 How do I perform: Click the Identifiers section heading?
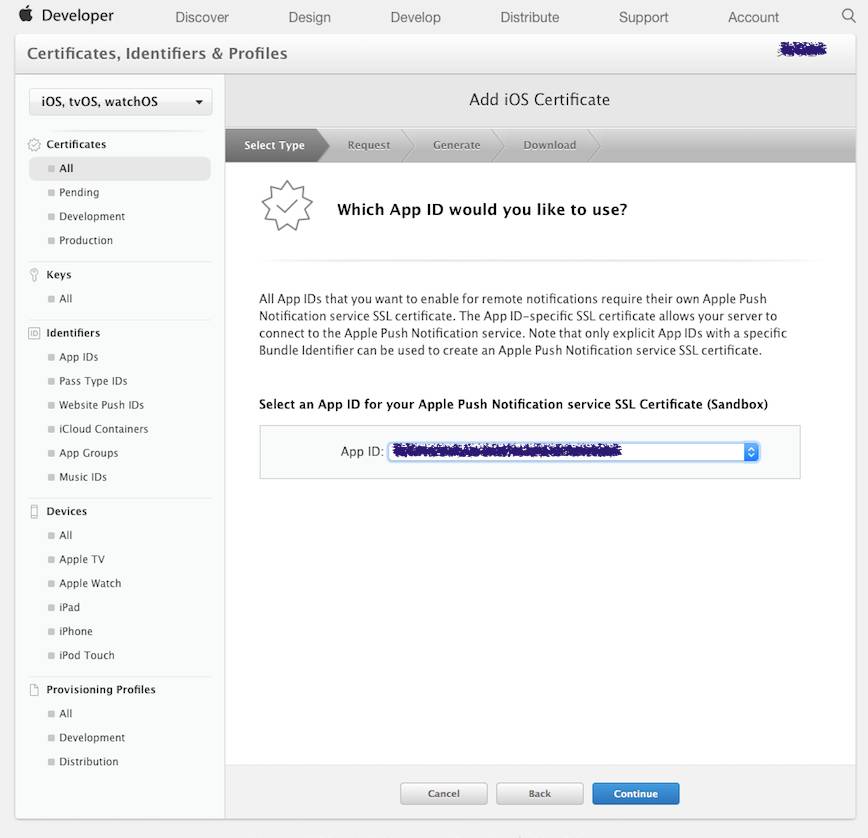[73, 333]
